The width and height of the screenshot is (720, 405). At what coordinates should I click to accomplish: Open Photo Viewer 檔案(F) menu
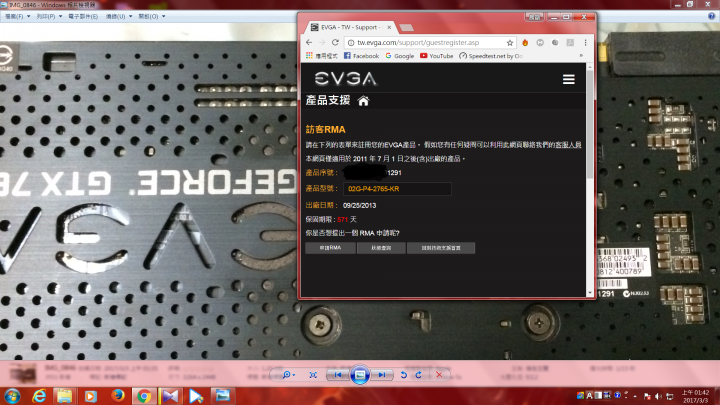(17, 16)
